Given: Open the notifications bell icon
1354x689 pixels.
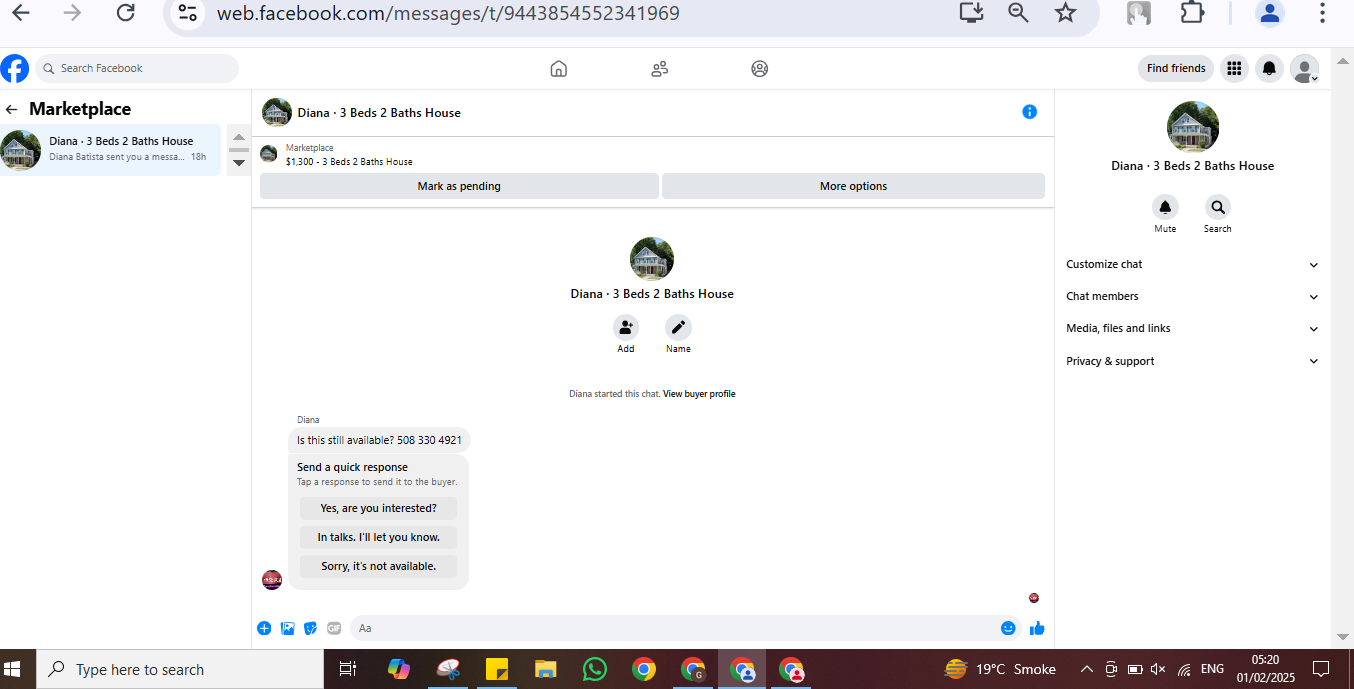Looking at the screenshot, I should 1269,68.
